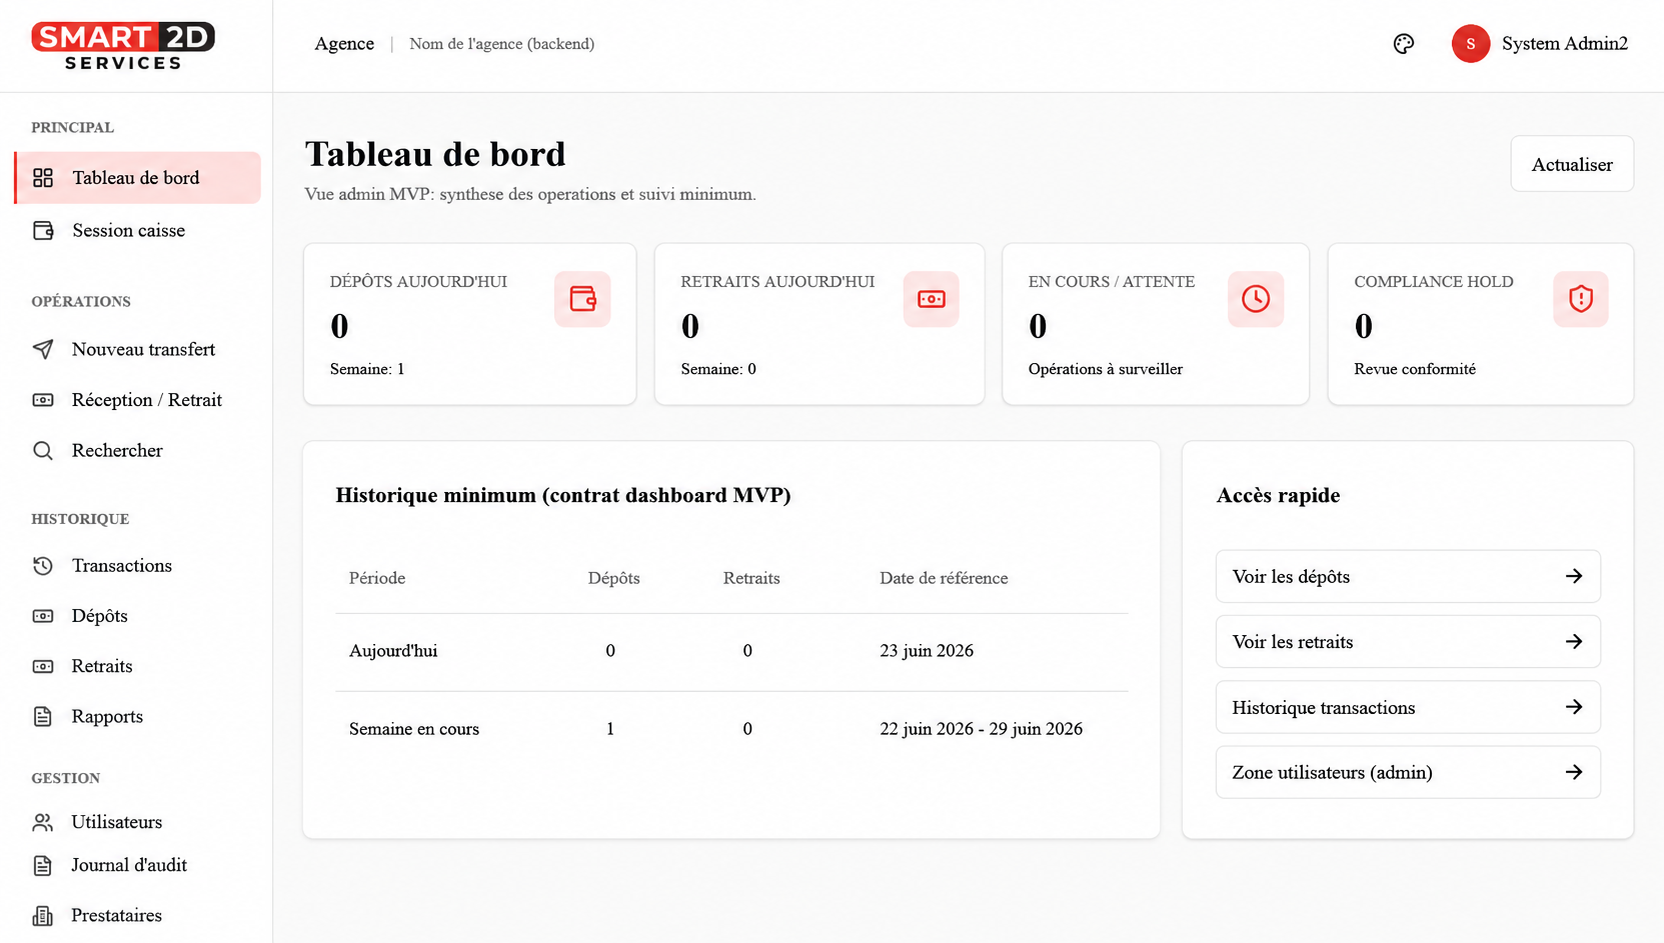Click the Accès rapide heading
The height and width of the screenshot is (943, 1664).
1278,495
